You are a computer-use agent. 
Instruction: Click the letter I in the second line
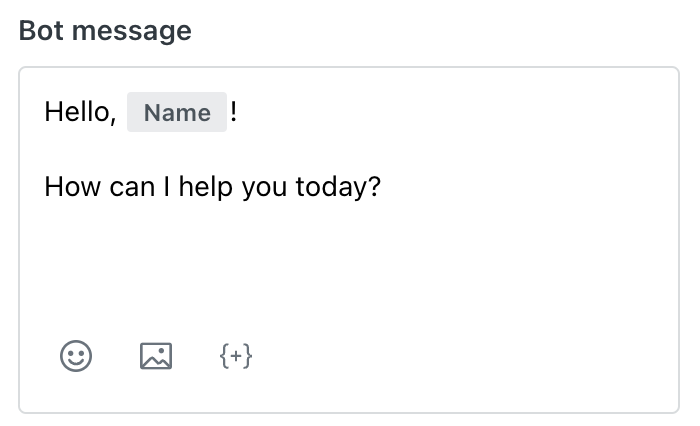point(167,187)
